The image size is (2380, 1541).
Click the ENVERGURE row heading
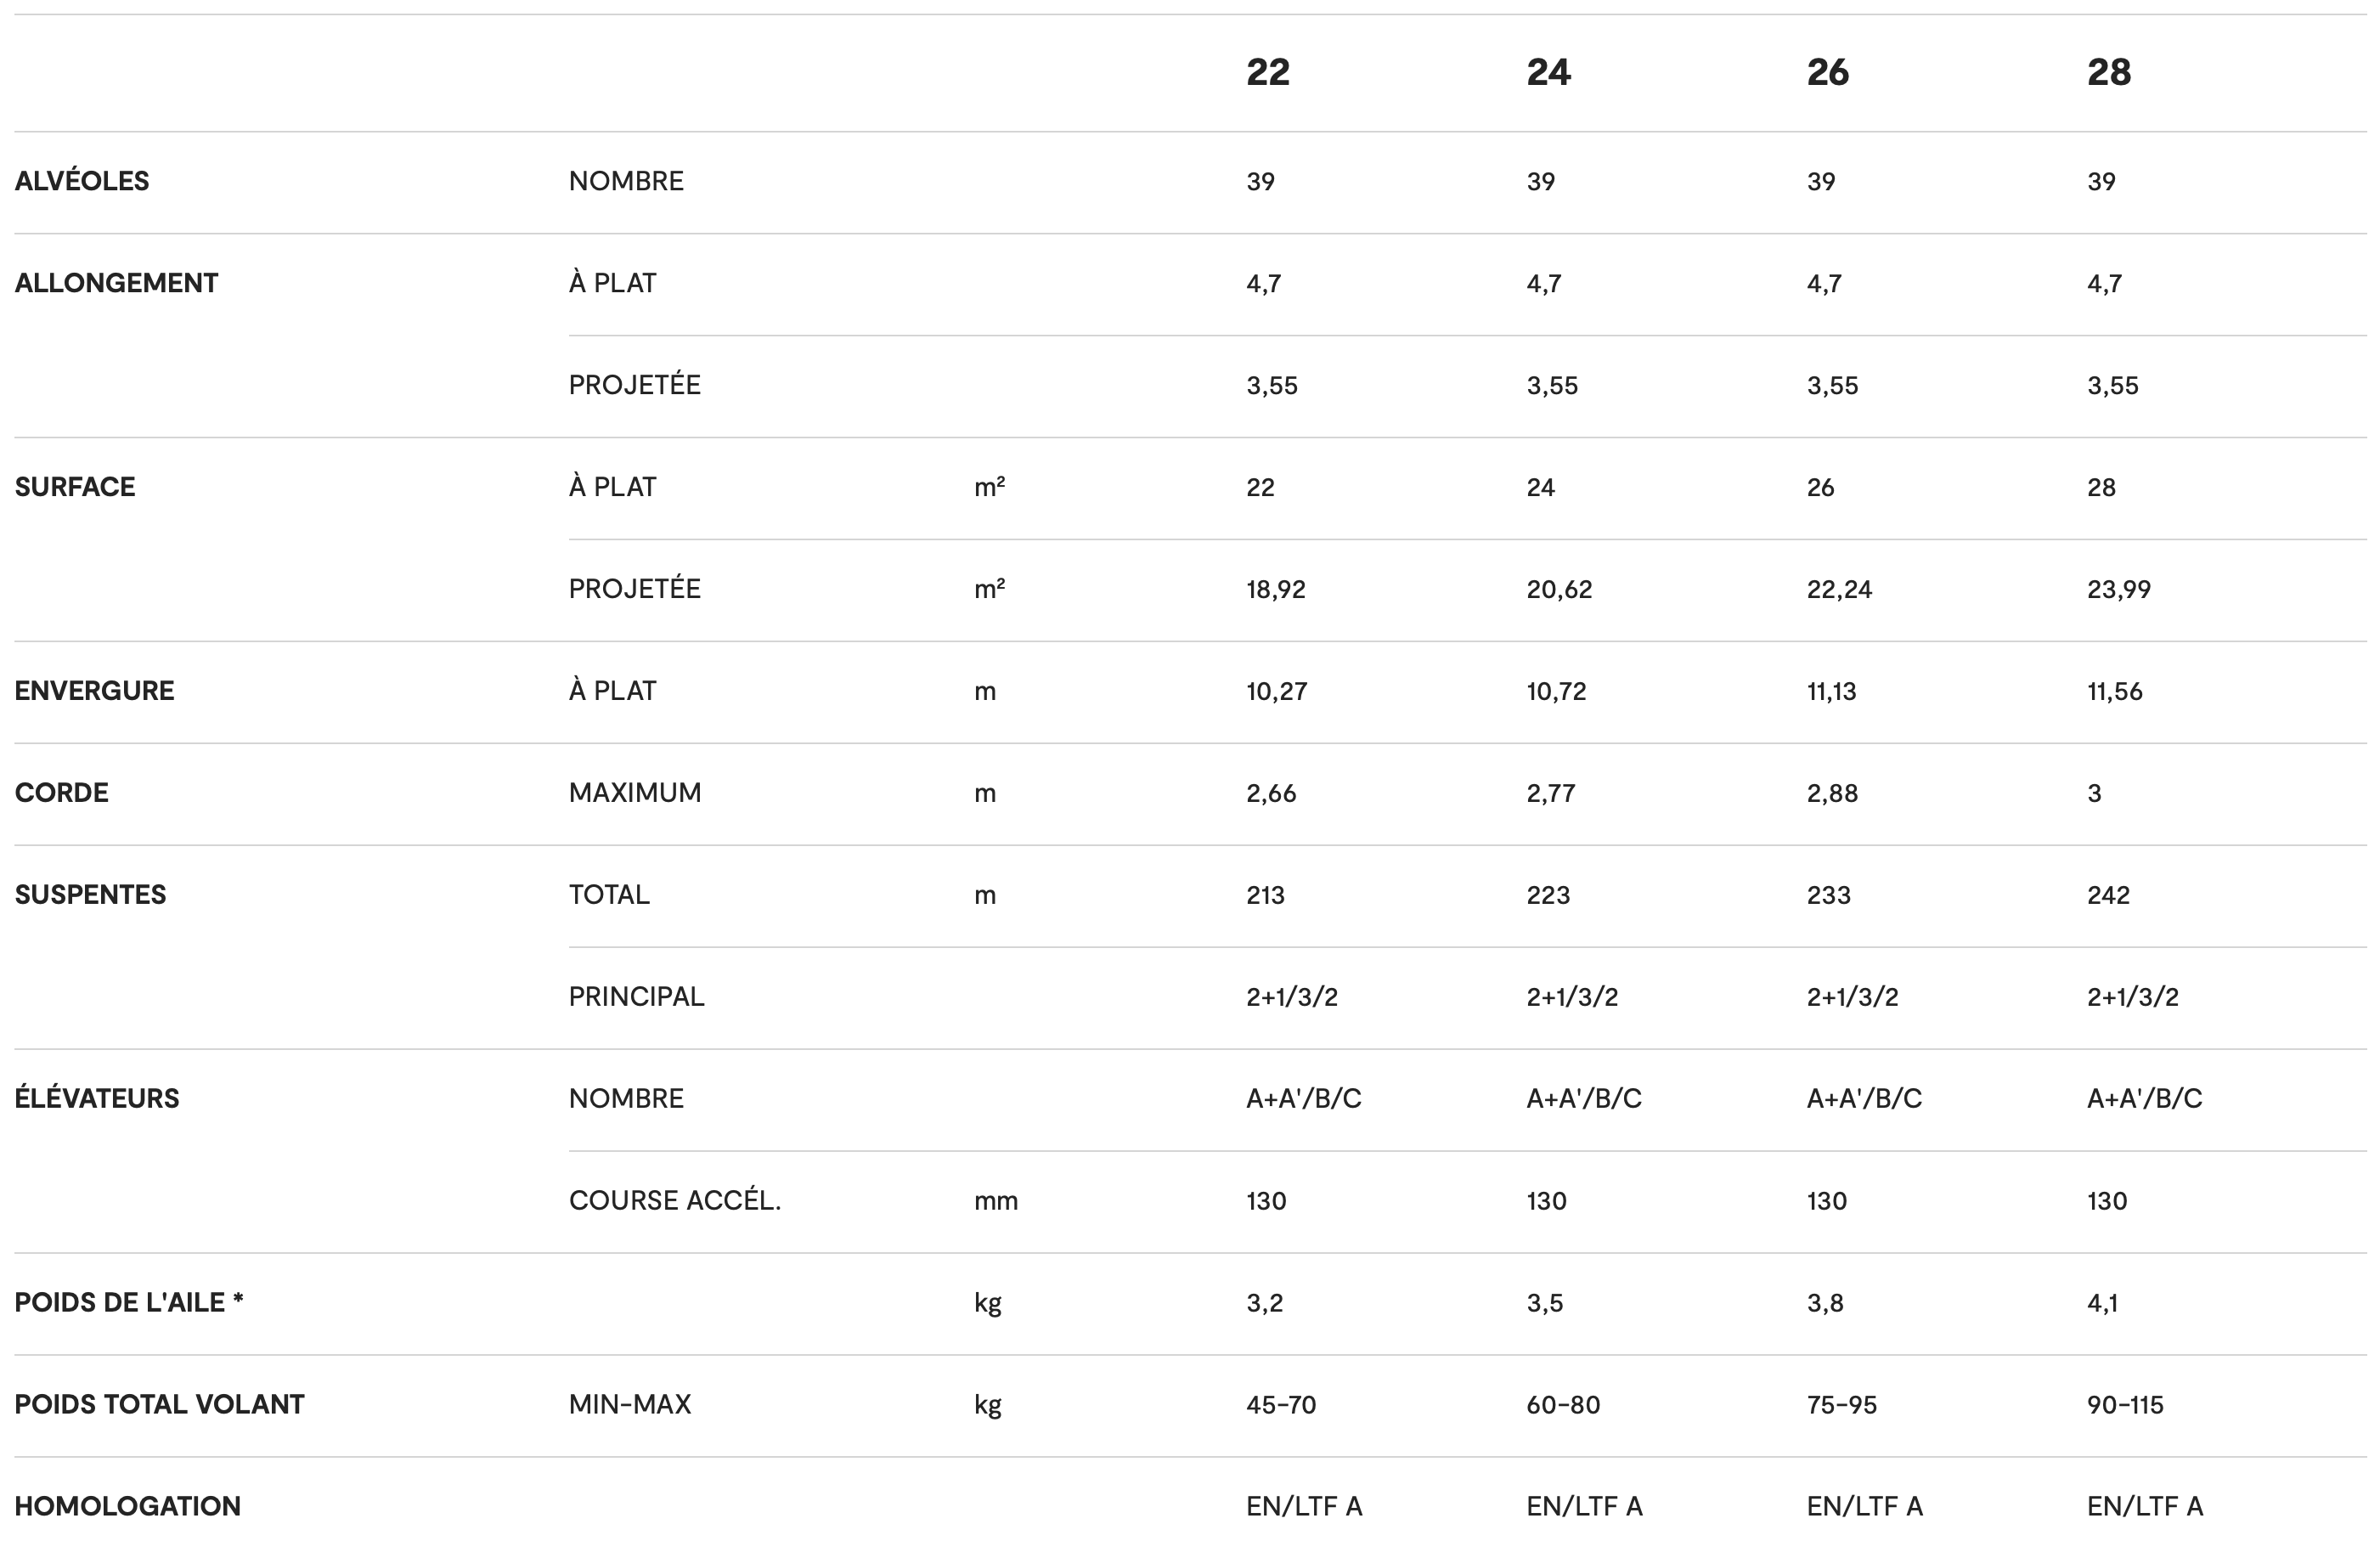(x=94, y=691)
